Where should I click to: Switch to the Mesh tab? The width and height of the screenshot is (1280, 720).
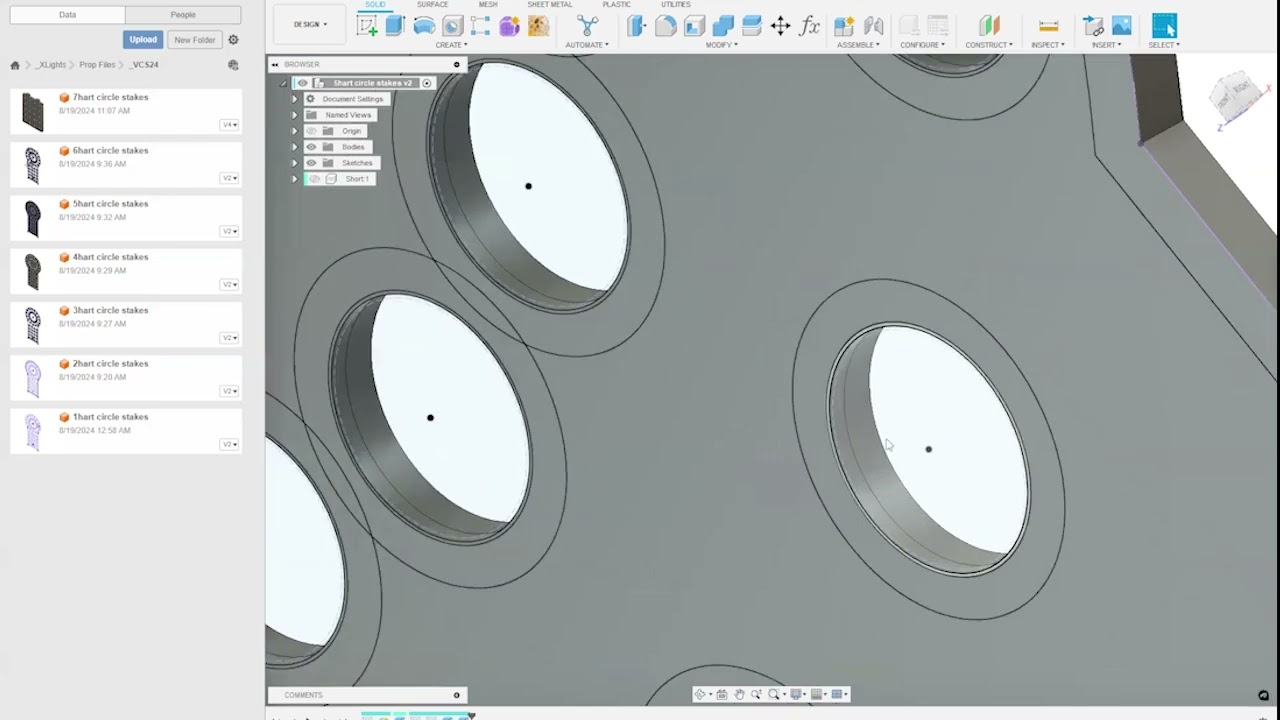[x=488, y=5]
